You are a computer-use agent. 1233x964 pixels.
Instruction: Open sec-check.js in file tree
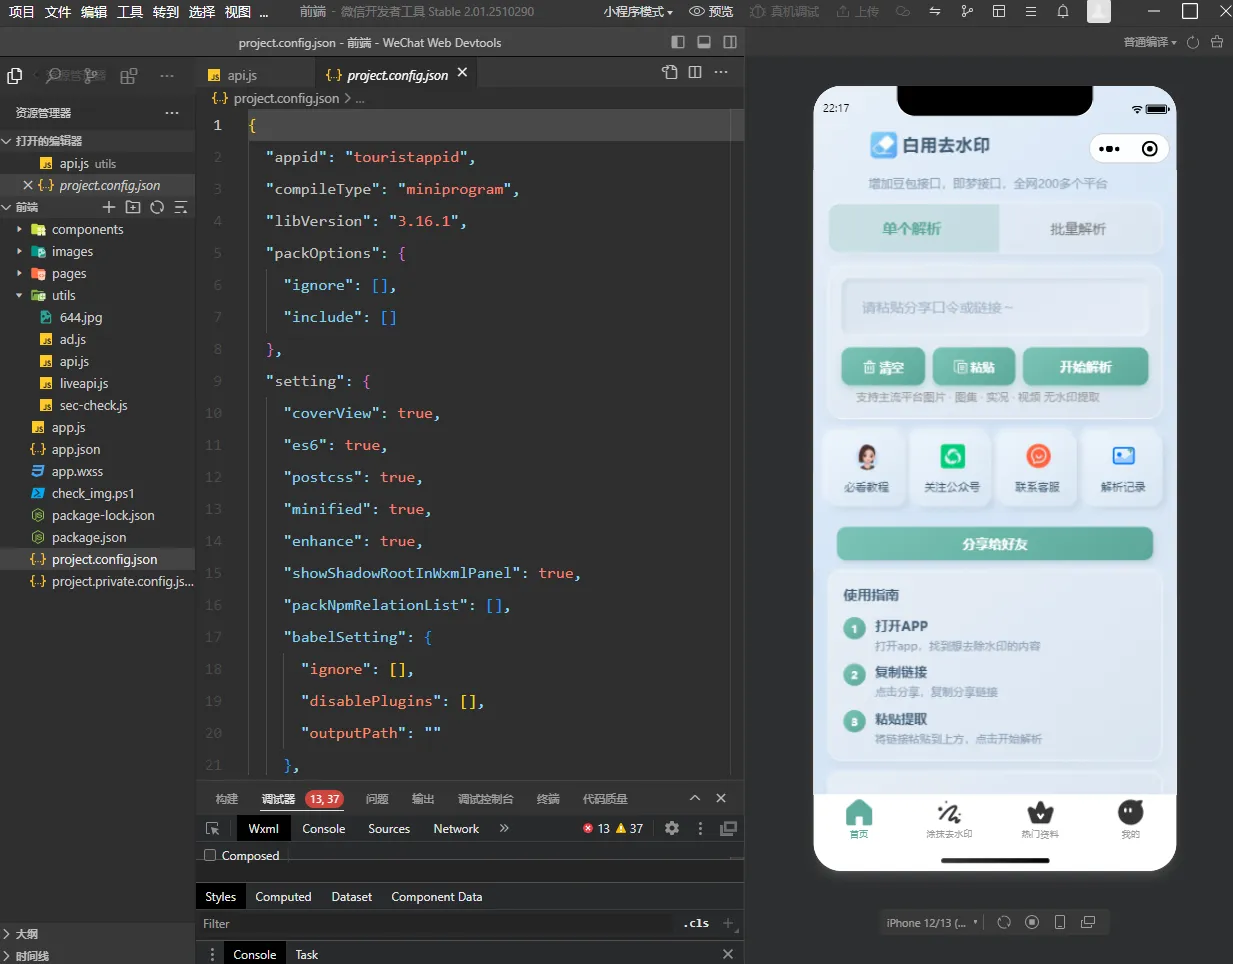pyautogui.click(x=97, y=405)
